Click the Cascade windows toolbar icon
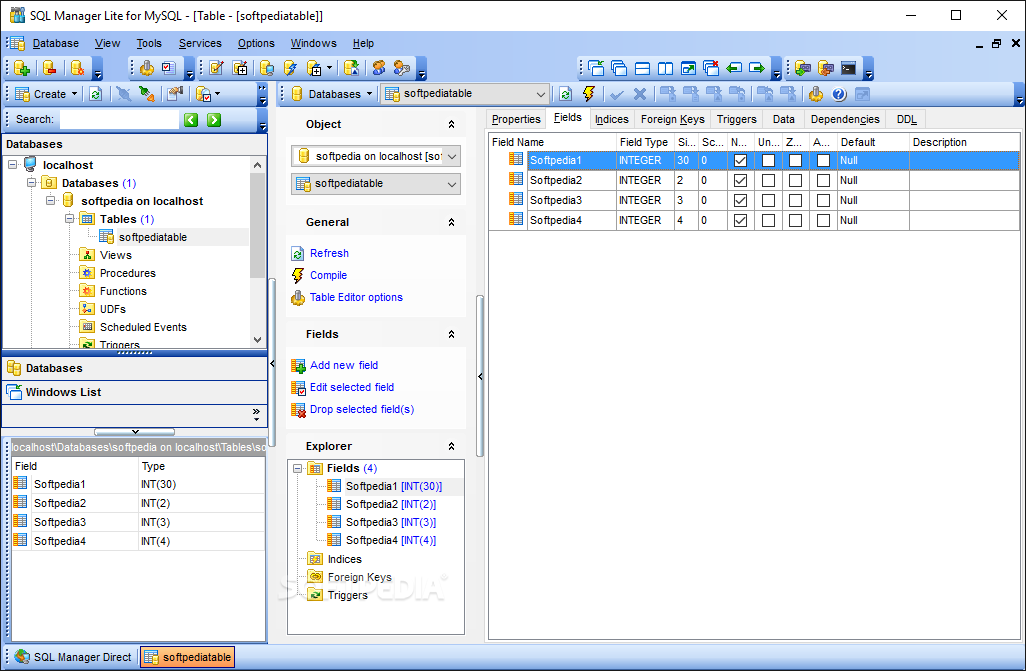Viewport: 1026px width, 671px height. (619, 68)
